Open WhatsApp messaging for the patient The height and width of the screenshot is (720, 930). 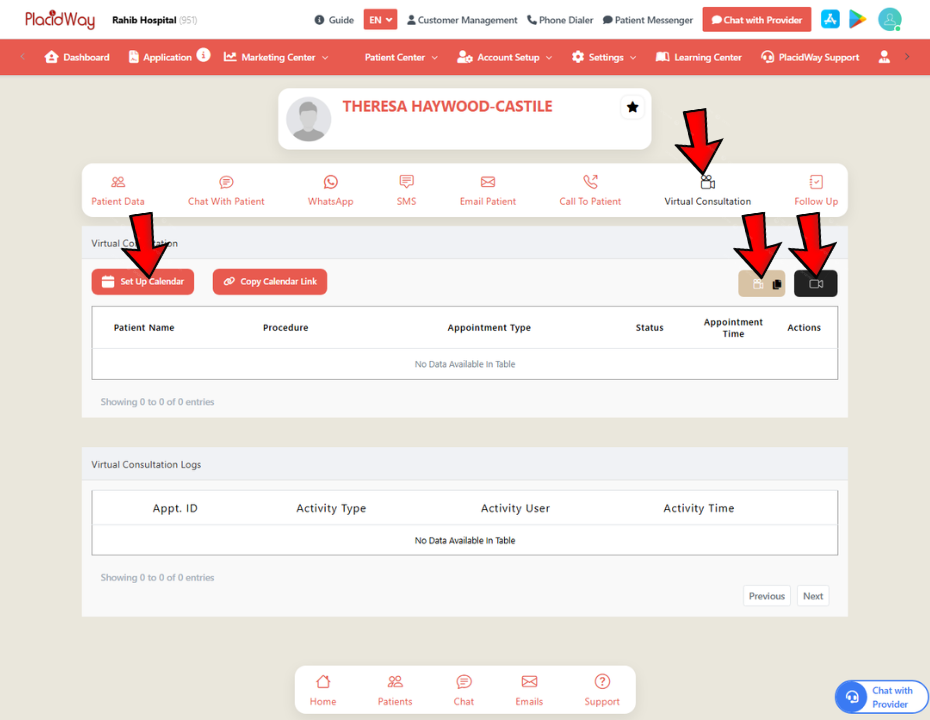[330, 190]
